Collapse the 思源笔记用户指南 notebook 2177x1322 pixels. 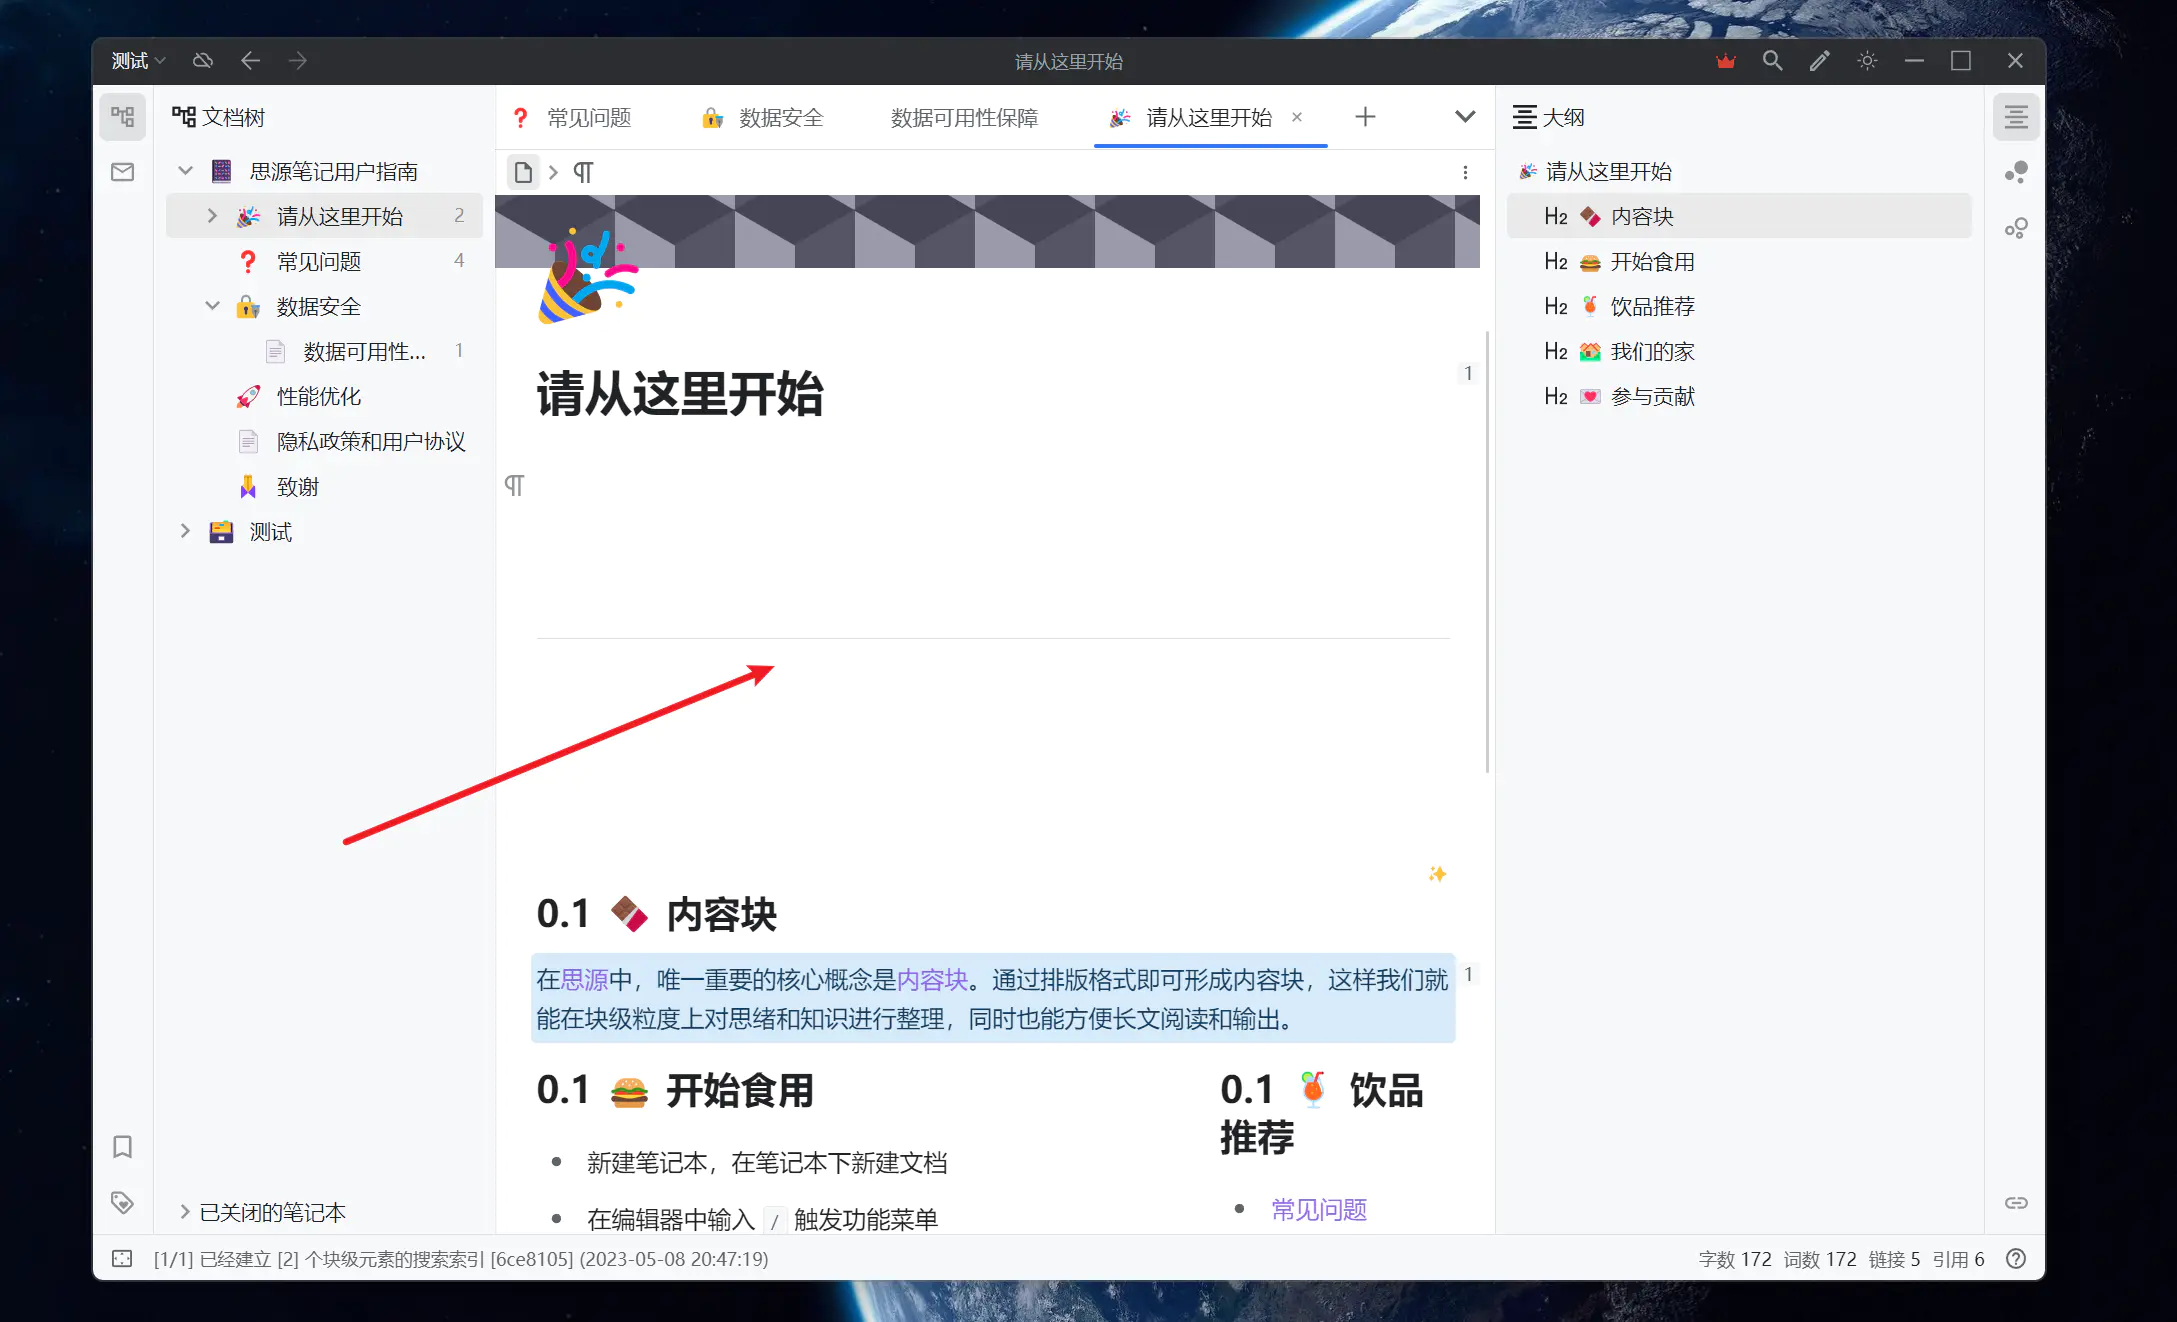185,171
